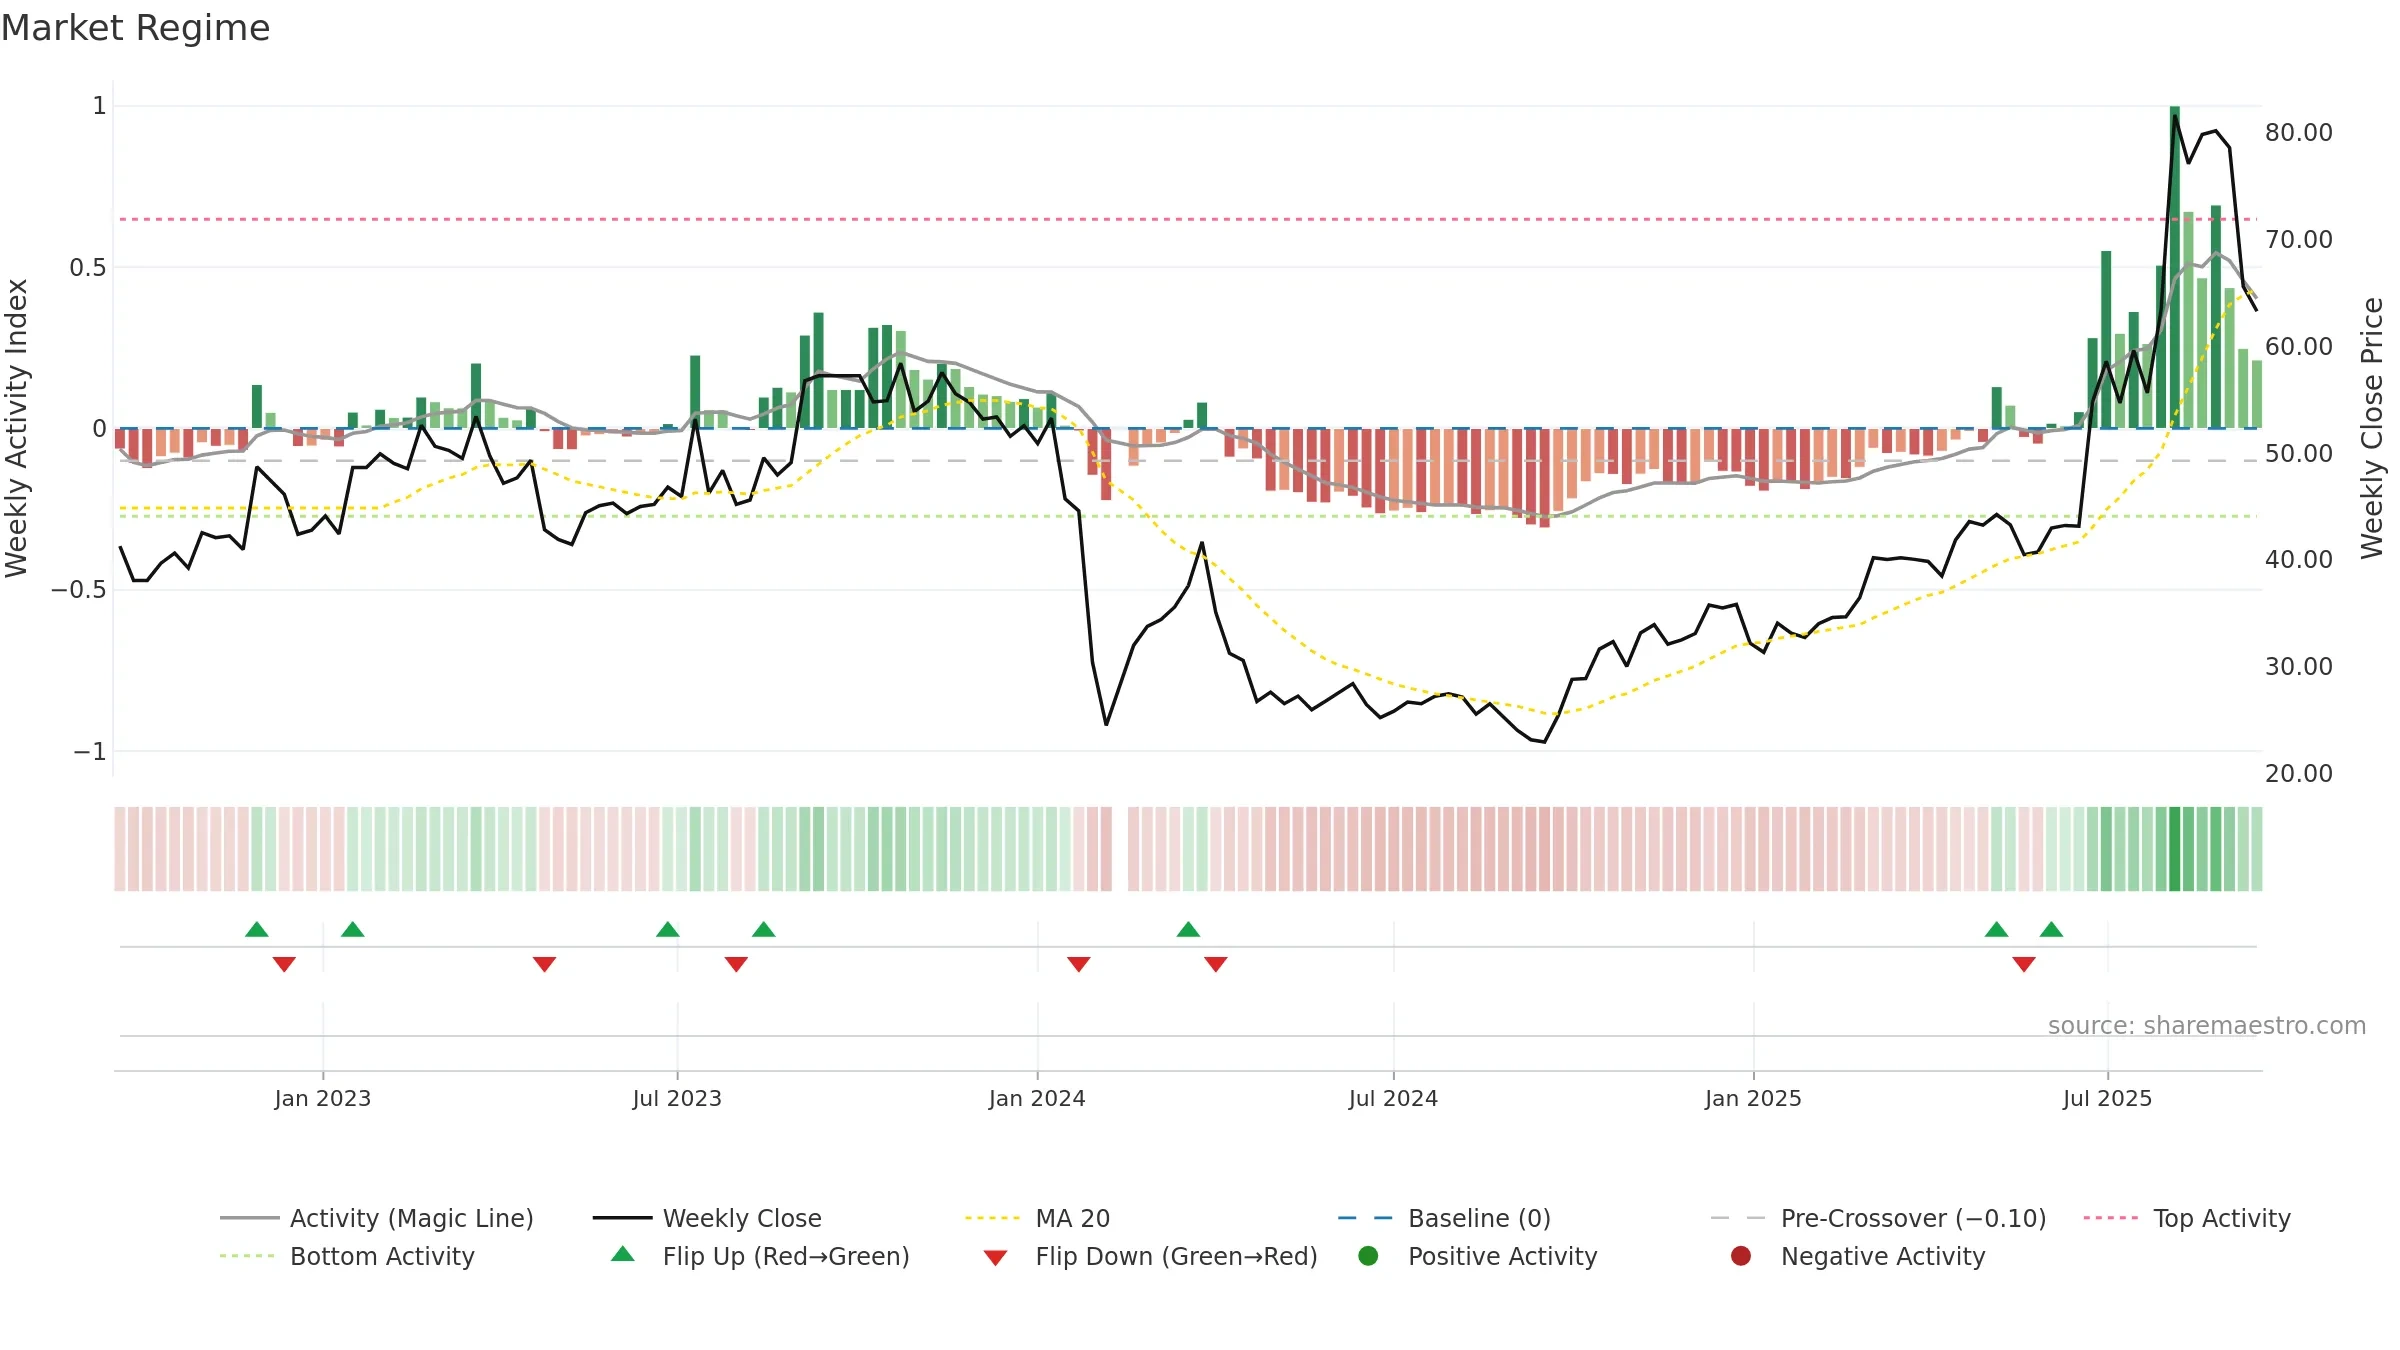Viewport: 2400px width, 1350px height.
Task: Toggle the Bottom Activity legend entry
Action: [x=347, y=1256]
